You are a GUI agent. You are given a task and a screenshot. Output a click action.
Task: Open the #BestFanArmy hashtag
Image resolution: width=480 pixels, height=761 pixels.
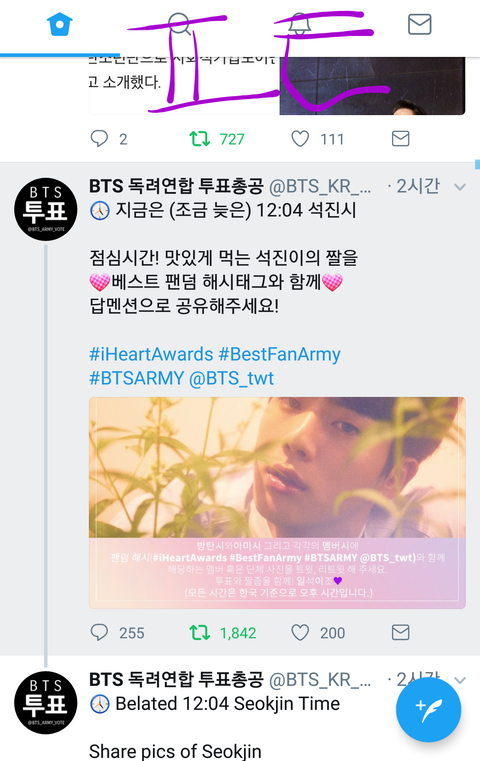(279, 354)
